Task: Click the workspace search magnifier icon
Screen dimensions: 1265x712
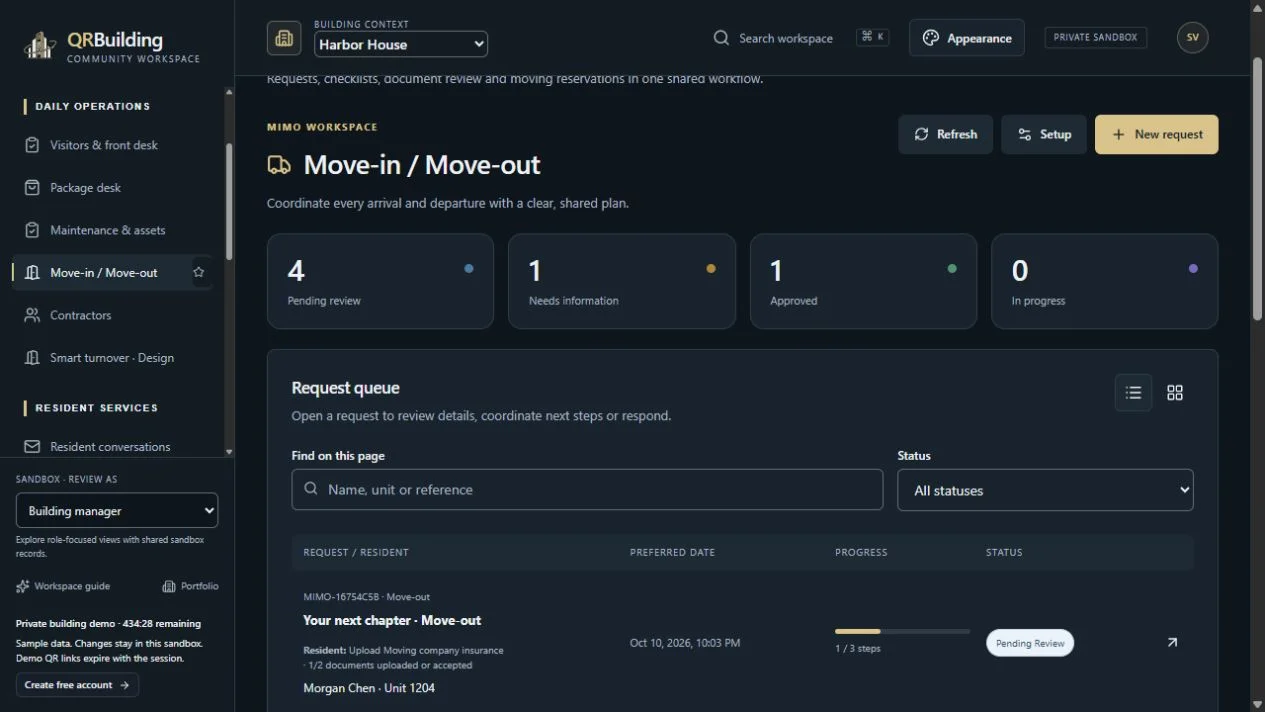Action: pyautogui.click(x=721, y=38)
